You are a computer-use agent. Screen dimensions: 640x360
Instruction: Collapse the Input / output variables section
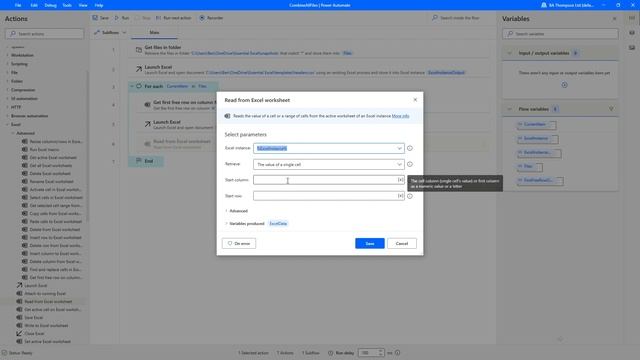tap(509, 53)
